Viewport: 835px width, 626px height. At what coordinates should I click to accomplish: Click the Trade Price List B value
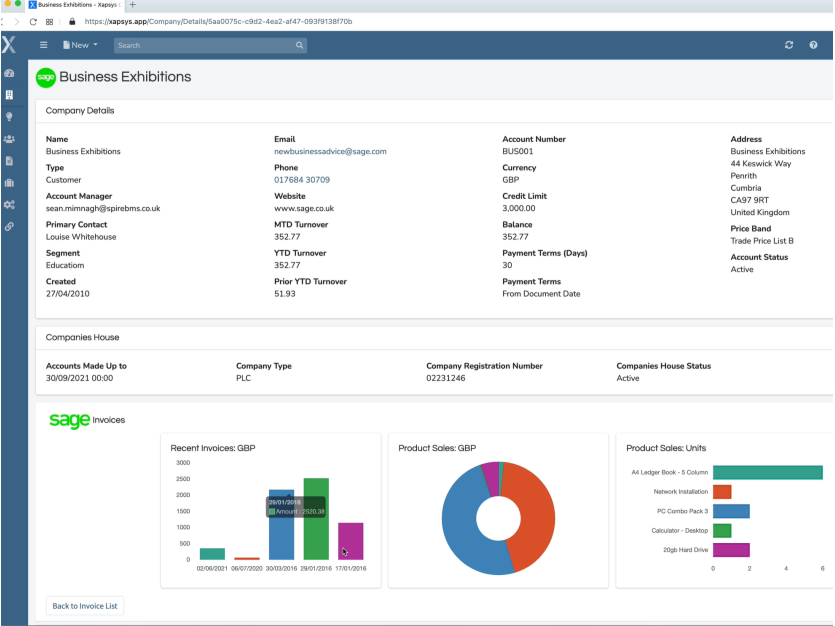pyautogui.click(x=762, y=241)
